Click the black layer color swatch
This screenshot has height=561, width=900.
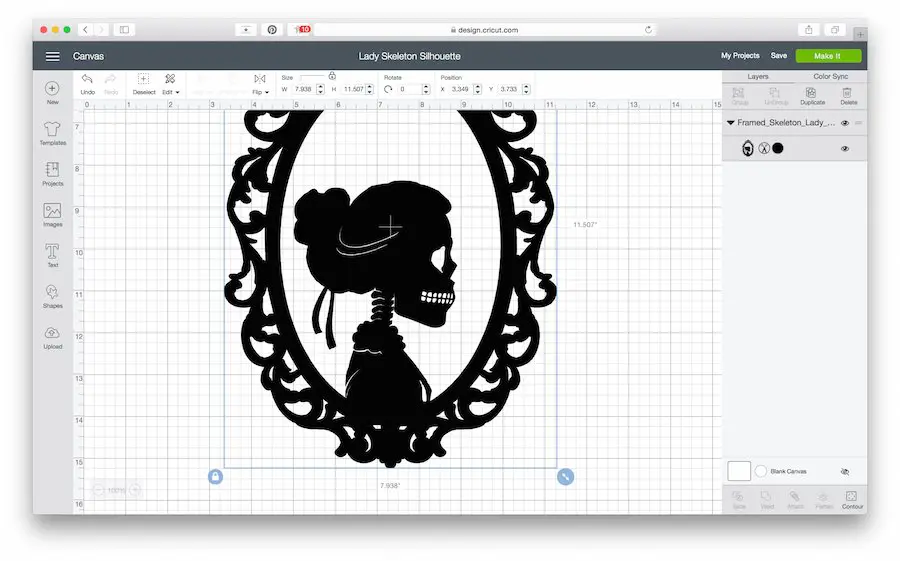pyautogui.click(x=778, y=148)
